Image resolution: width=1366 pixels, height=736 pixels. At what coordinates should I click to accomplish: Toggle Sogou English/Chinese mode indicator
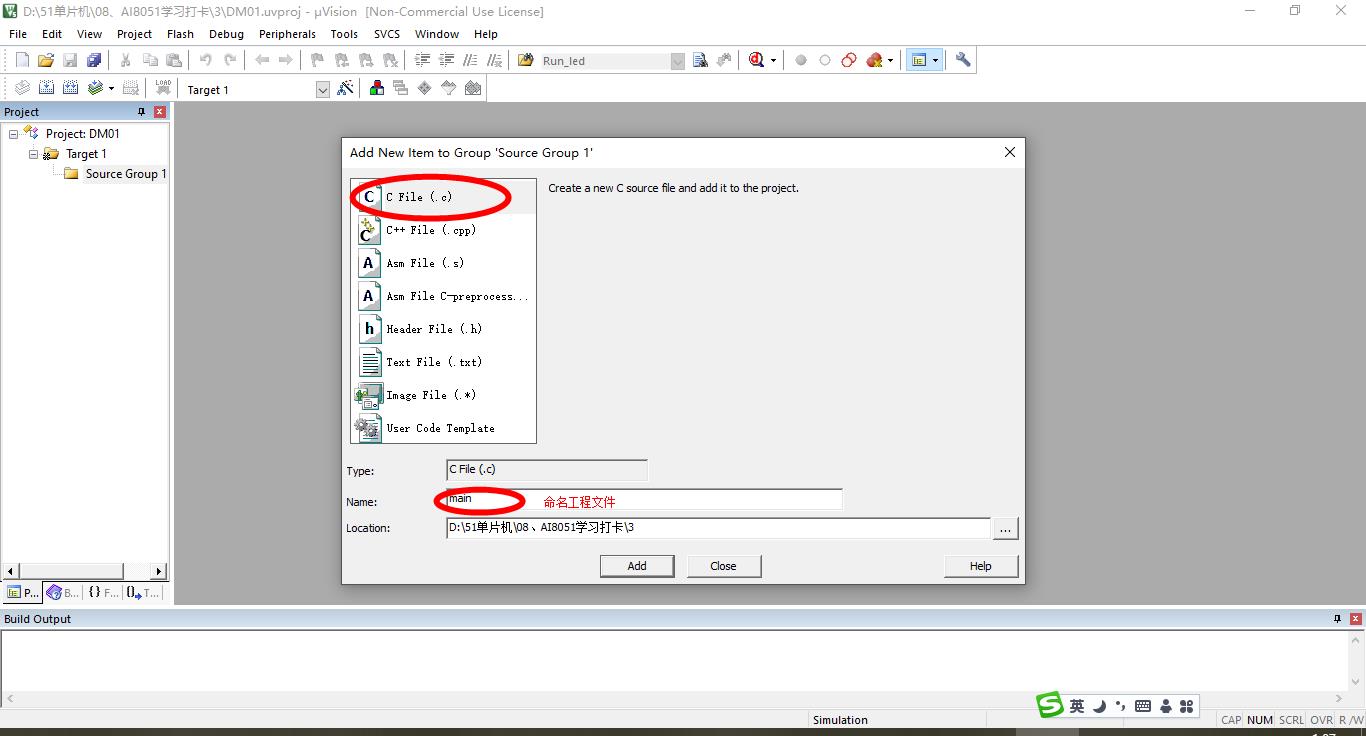pos(1077,706)
